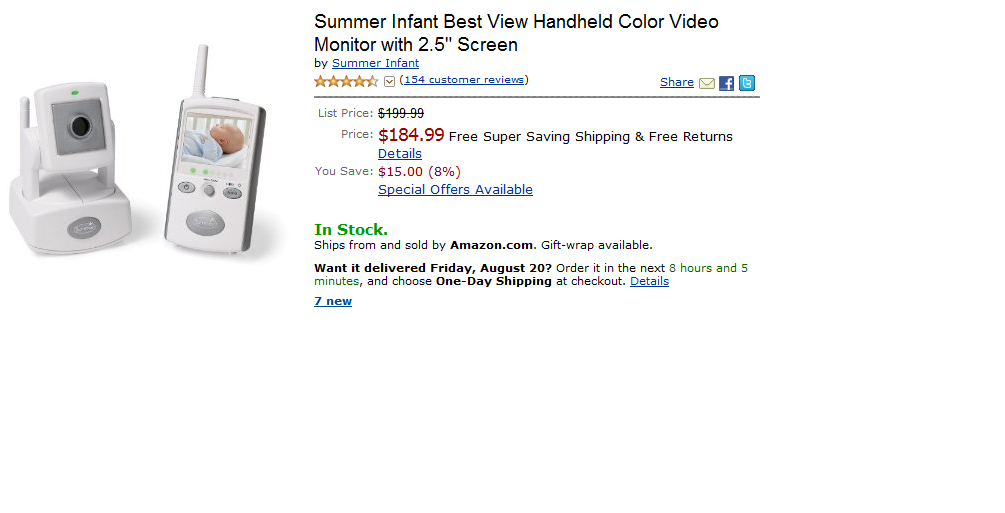Click the product title heading

[x=516, y=33]
